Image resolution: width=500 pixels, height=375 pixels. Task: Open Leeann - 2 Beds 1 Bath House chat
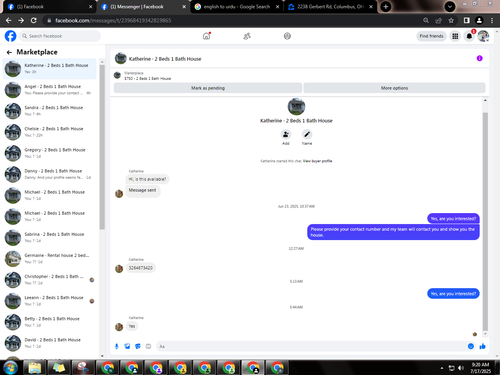(x=49, y=301)
